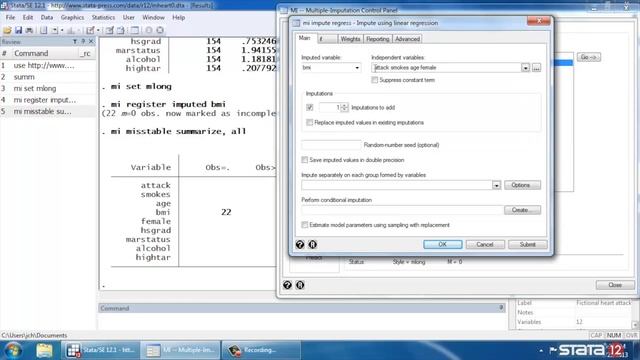Click the Random-number seed input field
The width and height of the screenshot is (640, 360).
point(331,145)
